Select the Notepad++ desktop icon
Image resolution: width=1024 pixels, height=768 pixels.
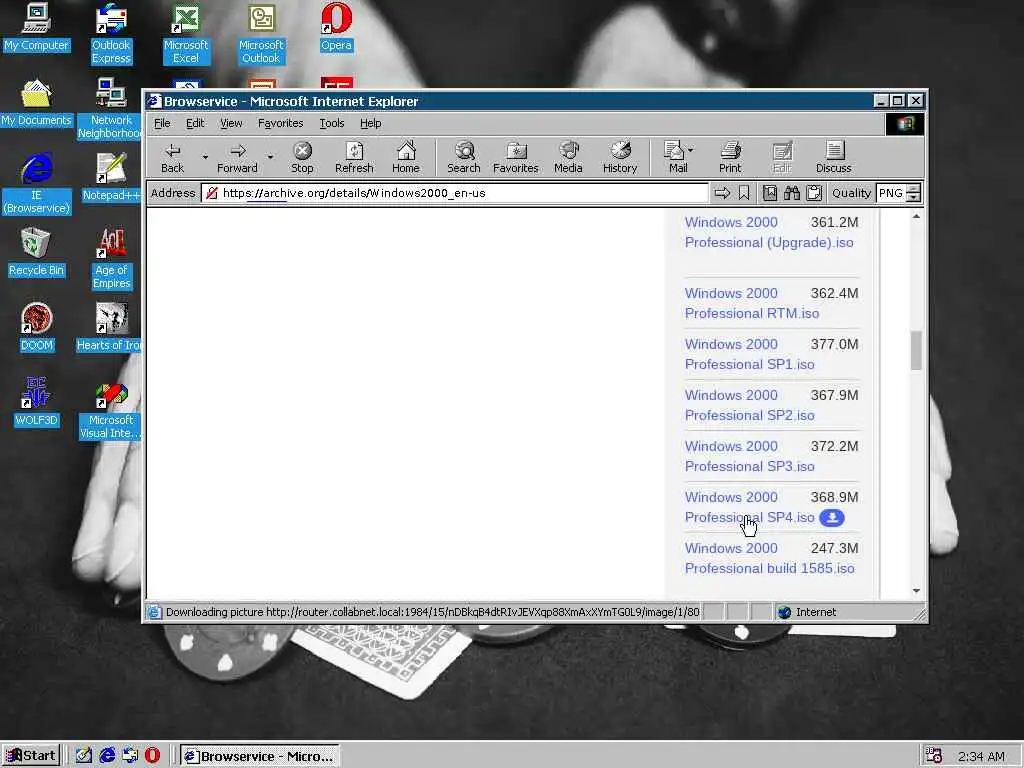(x=111, y=178)
